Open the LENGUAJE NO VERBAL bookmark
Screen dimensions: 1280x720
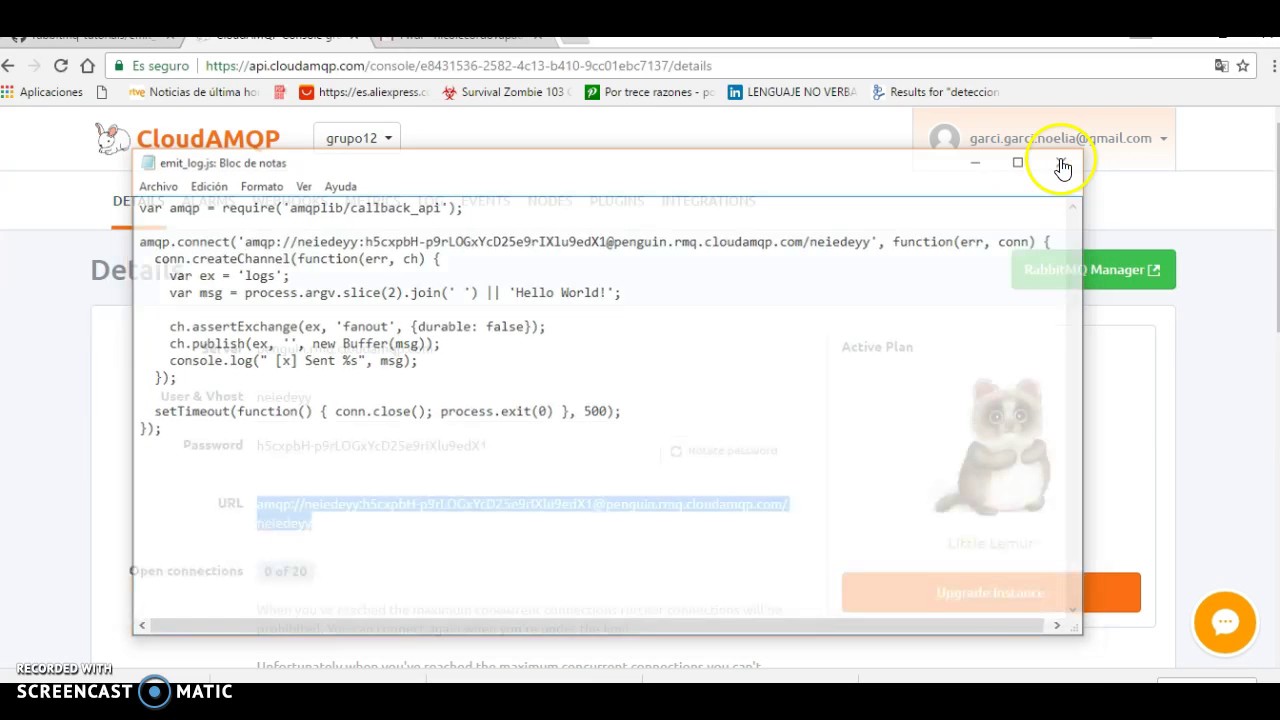point(792,92)
